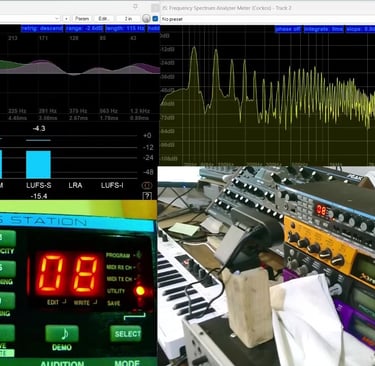Click the LUFS-S meter label
This screenshot has height=366, width=375.
[39, 185]
